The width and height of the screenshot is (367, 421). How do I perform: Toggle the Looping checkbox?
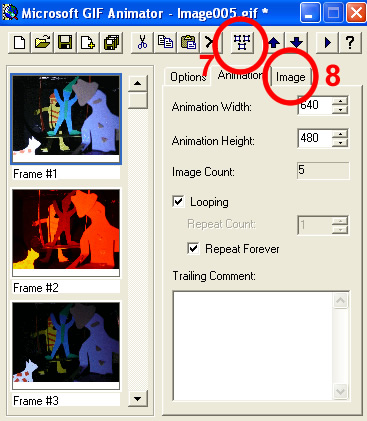(178, 201)
